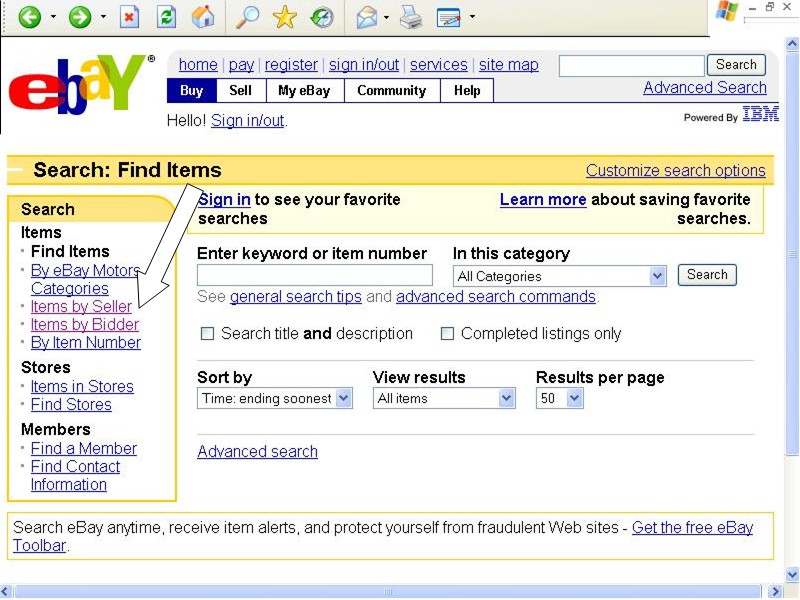The width and height of the screenshot is (800, 600).
Task: Open the pay link
Action: pyautogui.click(x=241, y=65)
